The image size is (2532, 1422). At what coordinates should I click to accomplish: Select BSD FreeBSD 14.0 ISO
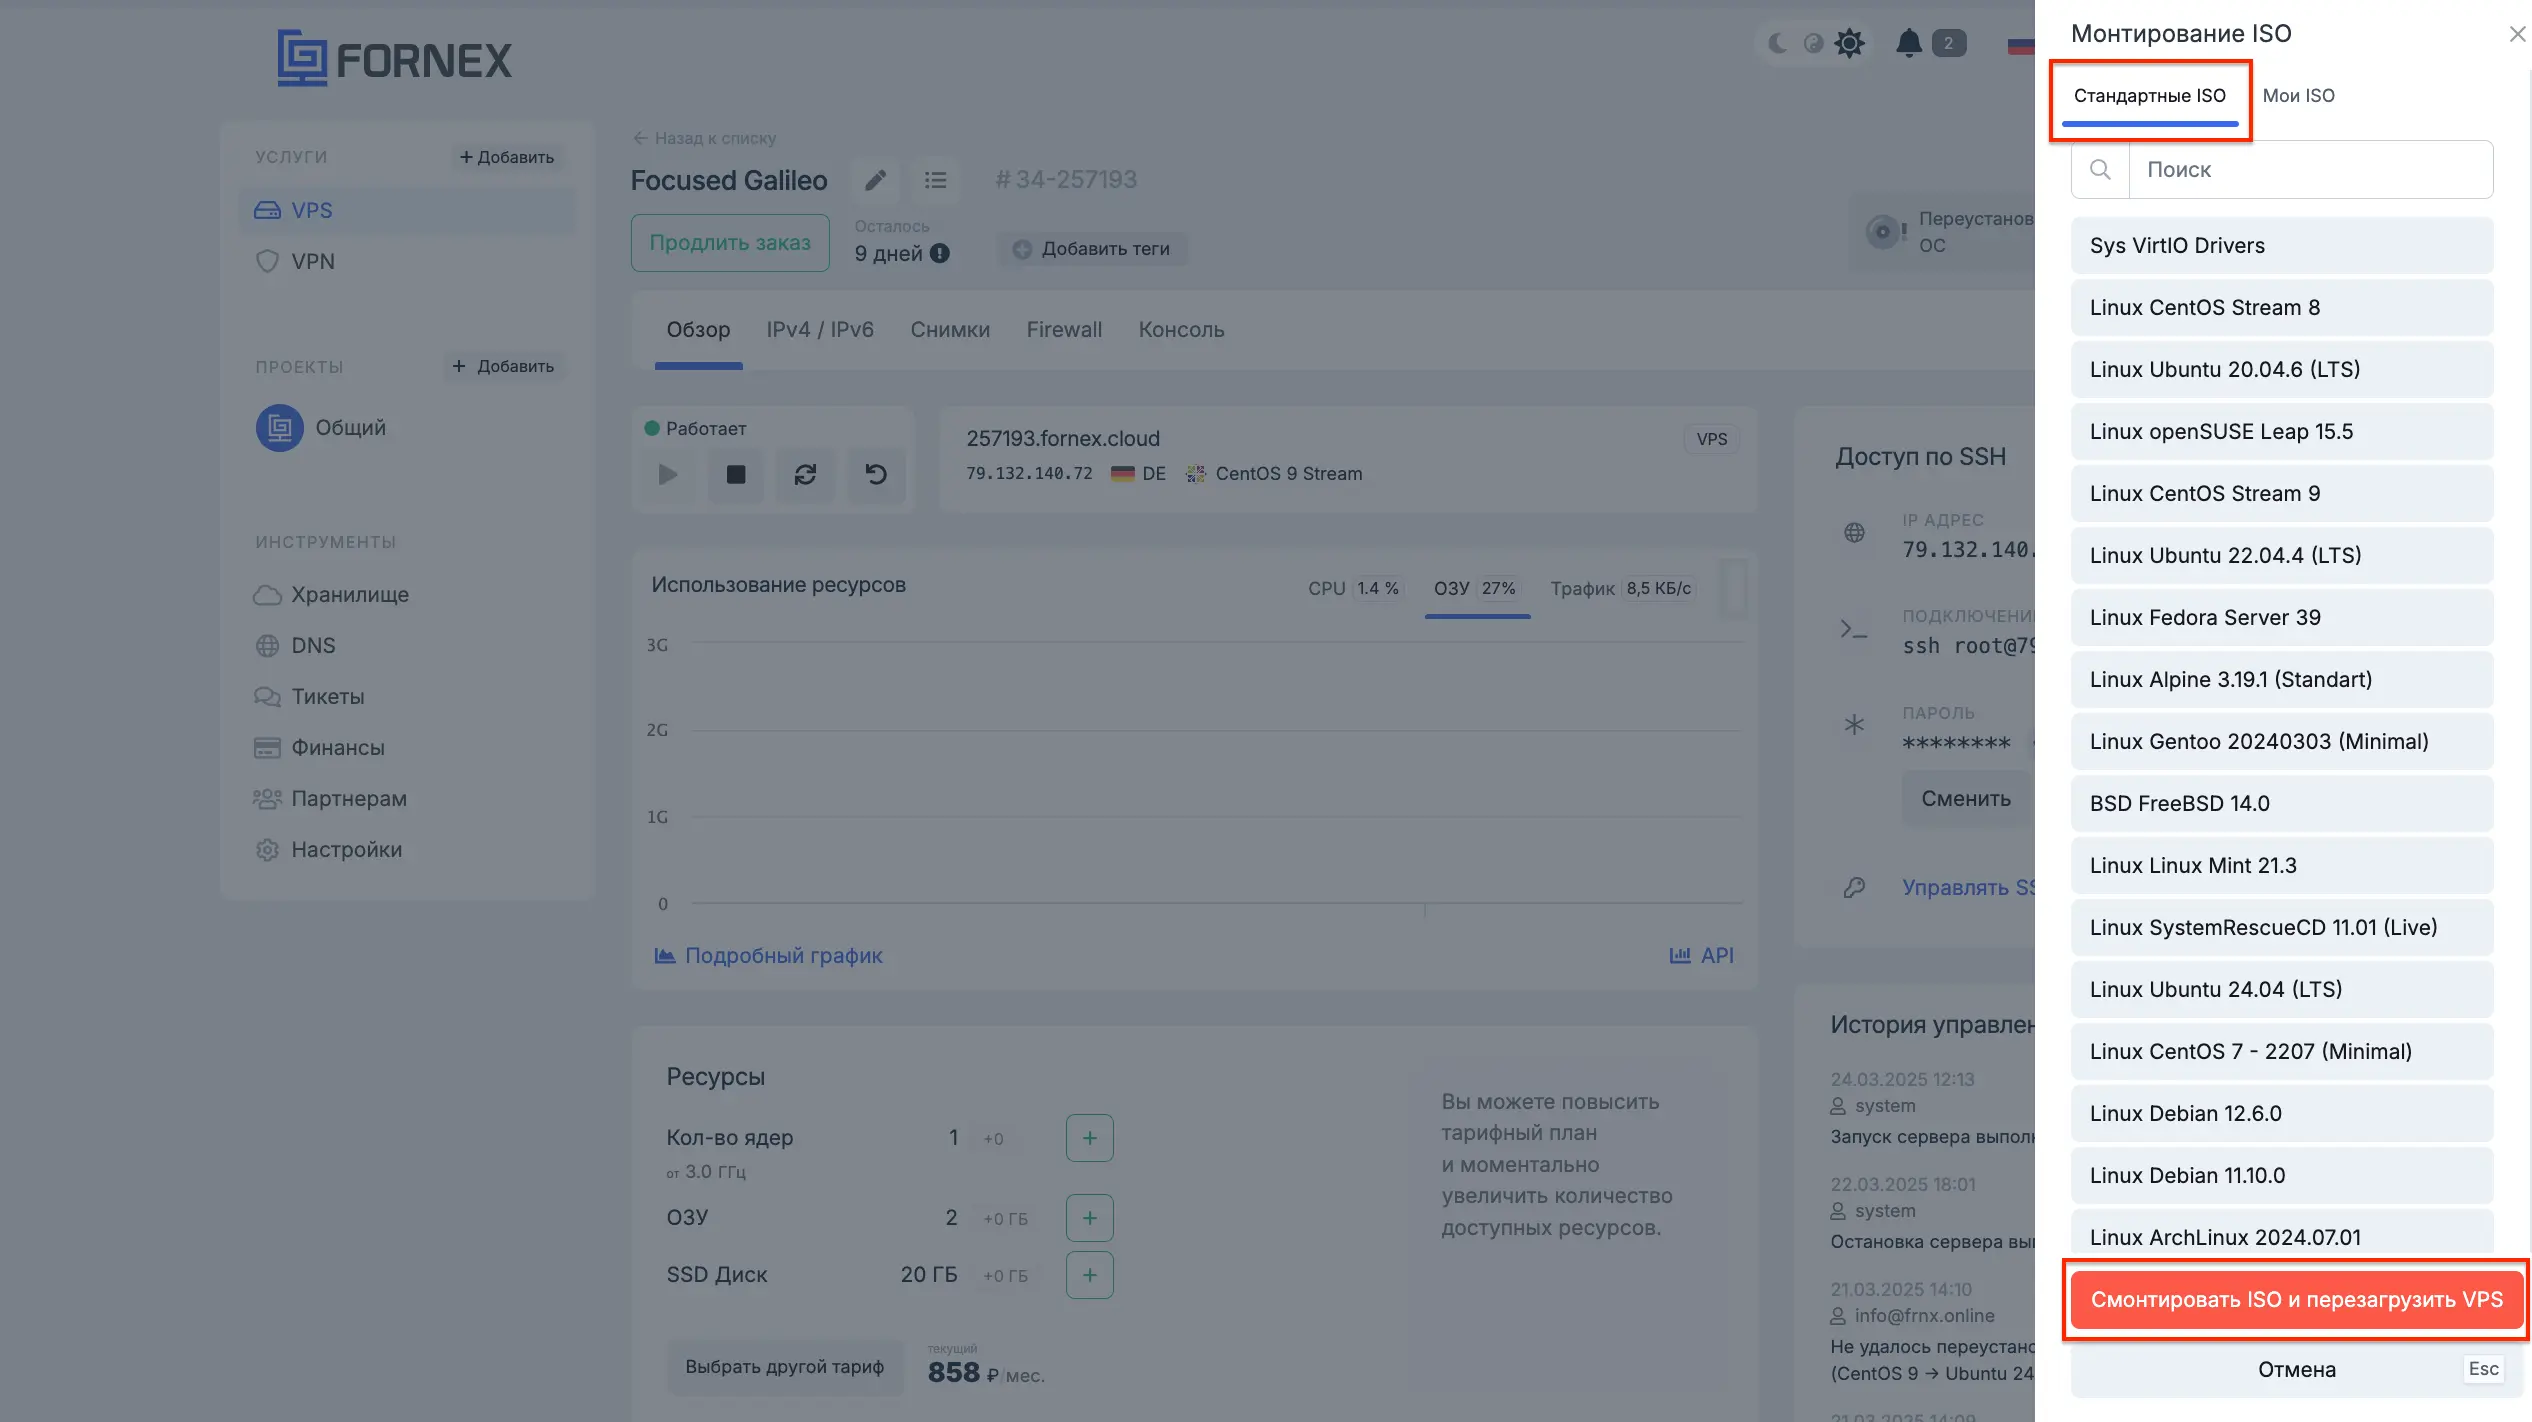2282,804
